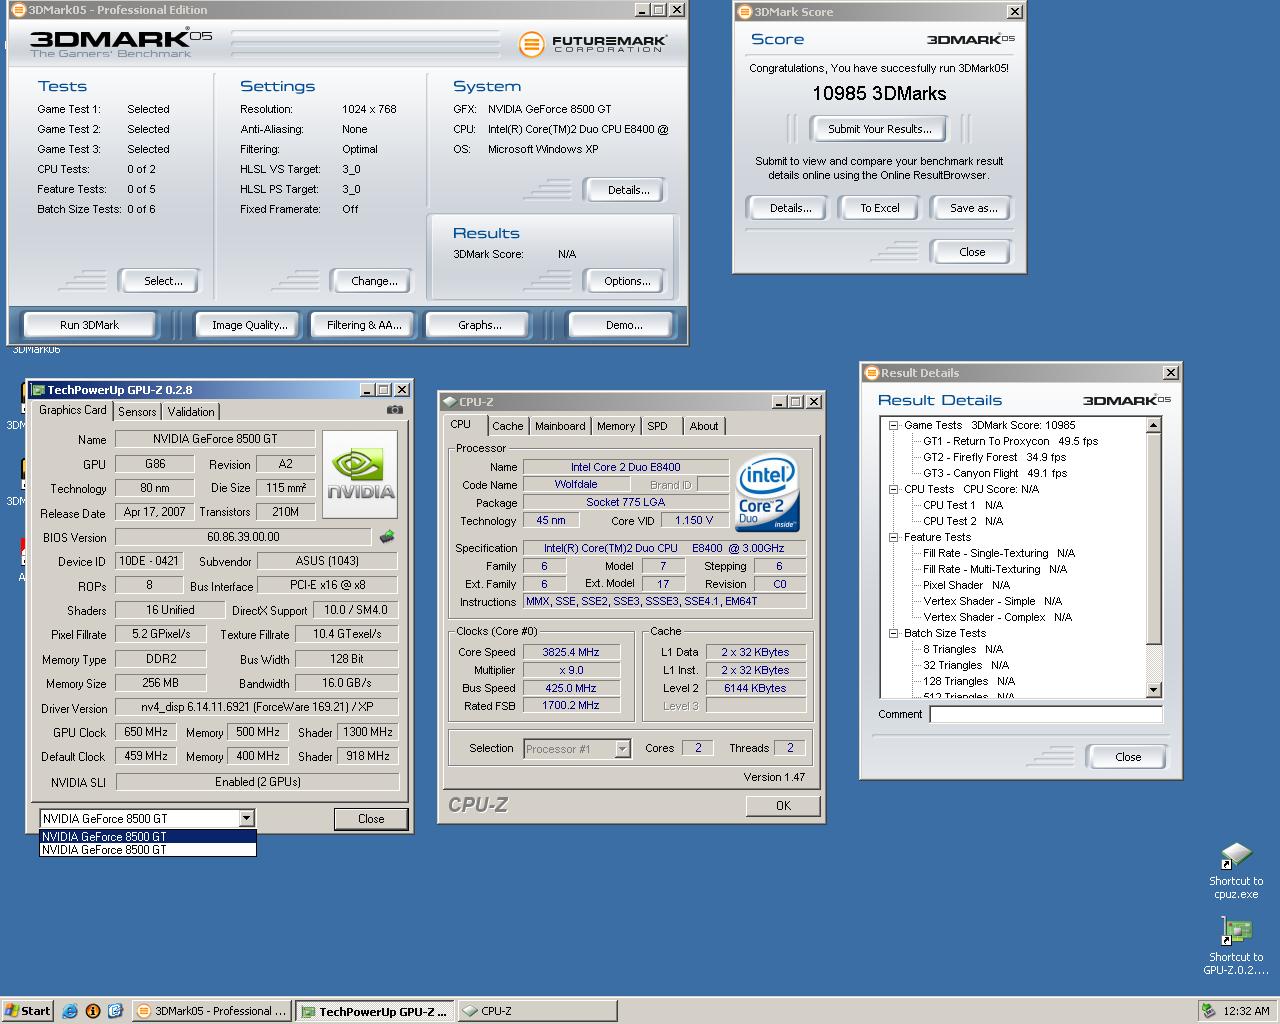Click the Core Speed value 3825.4 MHz
The width and height of the screenshot is (1280, 1024).
(x=570, y=652)
